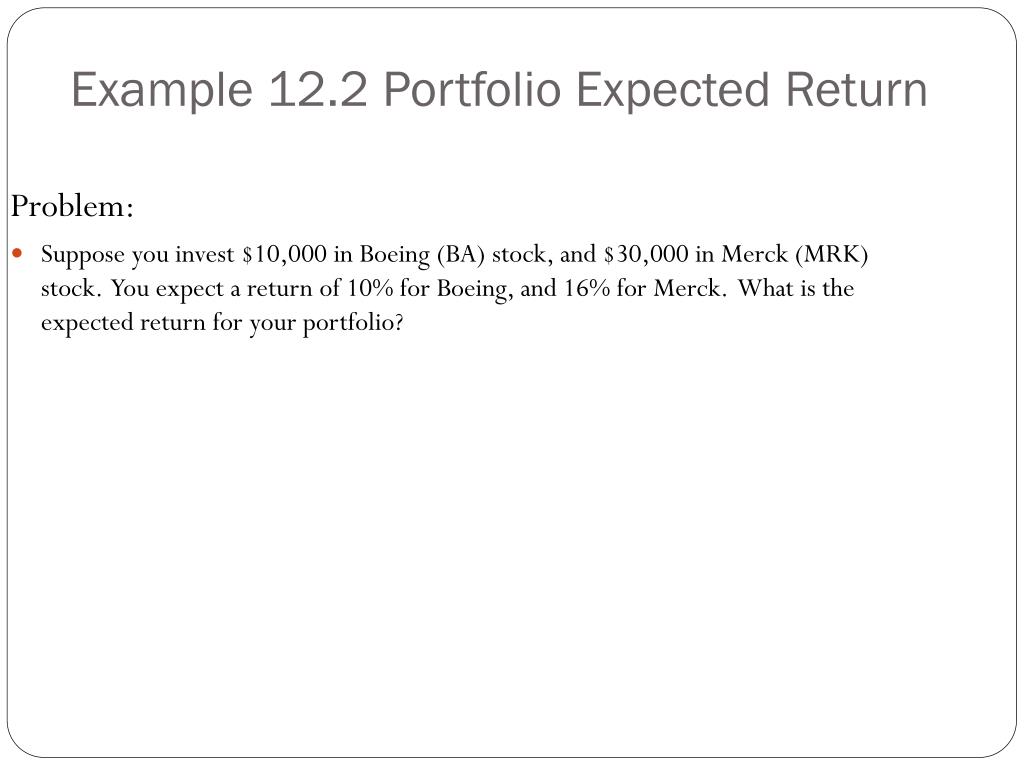
Task: Click the number '12.2' in the title
Action: tap(318, 89)
